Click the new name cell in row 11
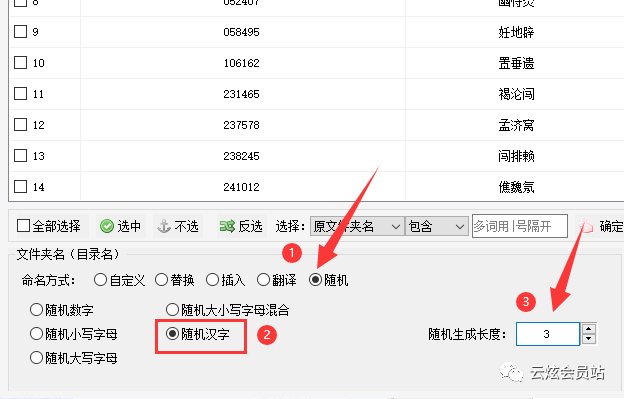Viewport: 624px width, 399px height. [516, 94]
